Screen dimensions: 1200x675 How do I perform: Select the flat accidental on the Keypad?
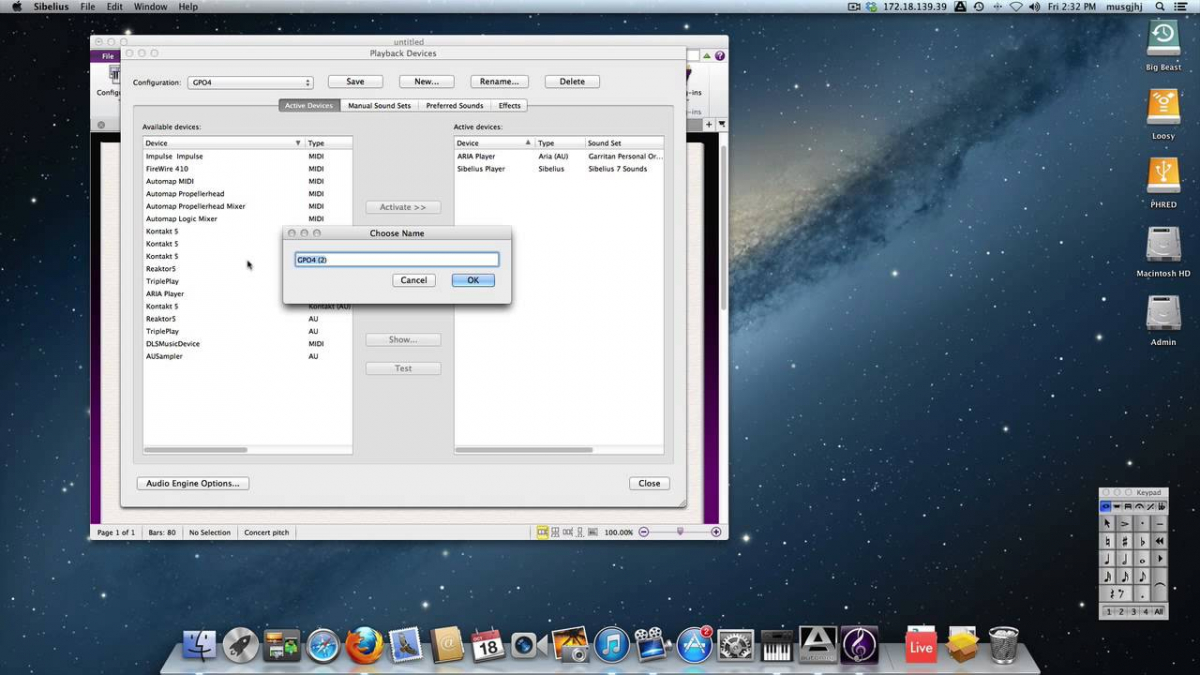coord(1142,541)
